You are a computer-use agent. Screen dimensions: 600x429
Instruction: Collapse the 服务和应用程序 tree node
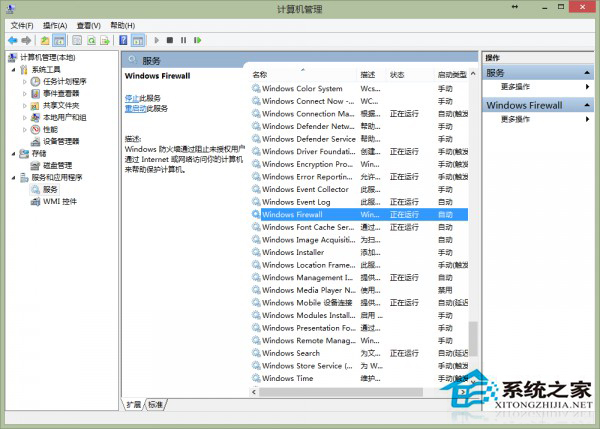[14, 178]
